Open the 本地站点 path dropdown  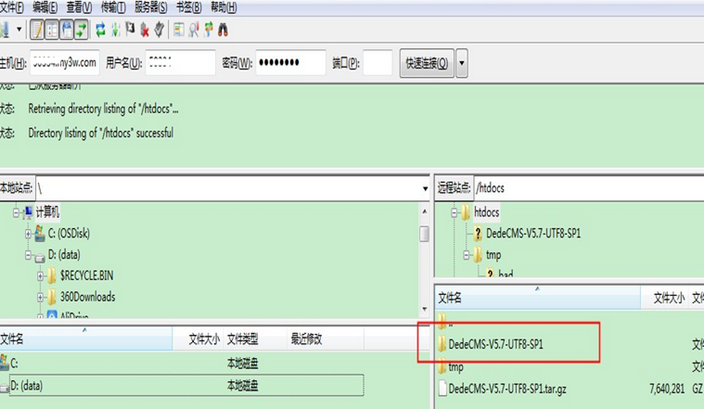(x=425, y=189)
